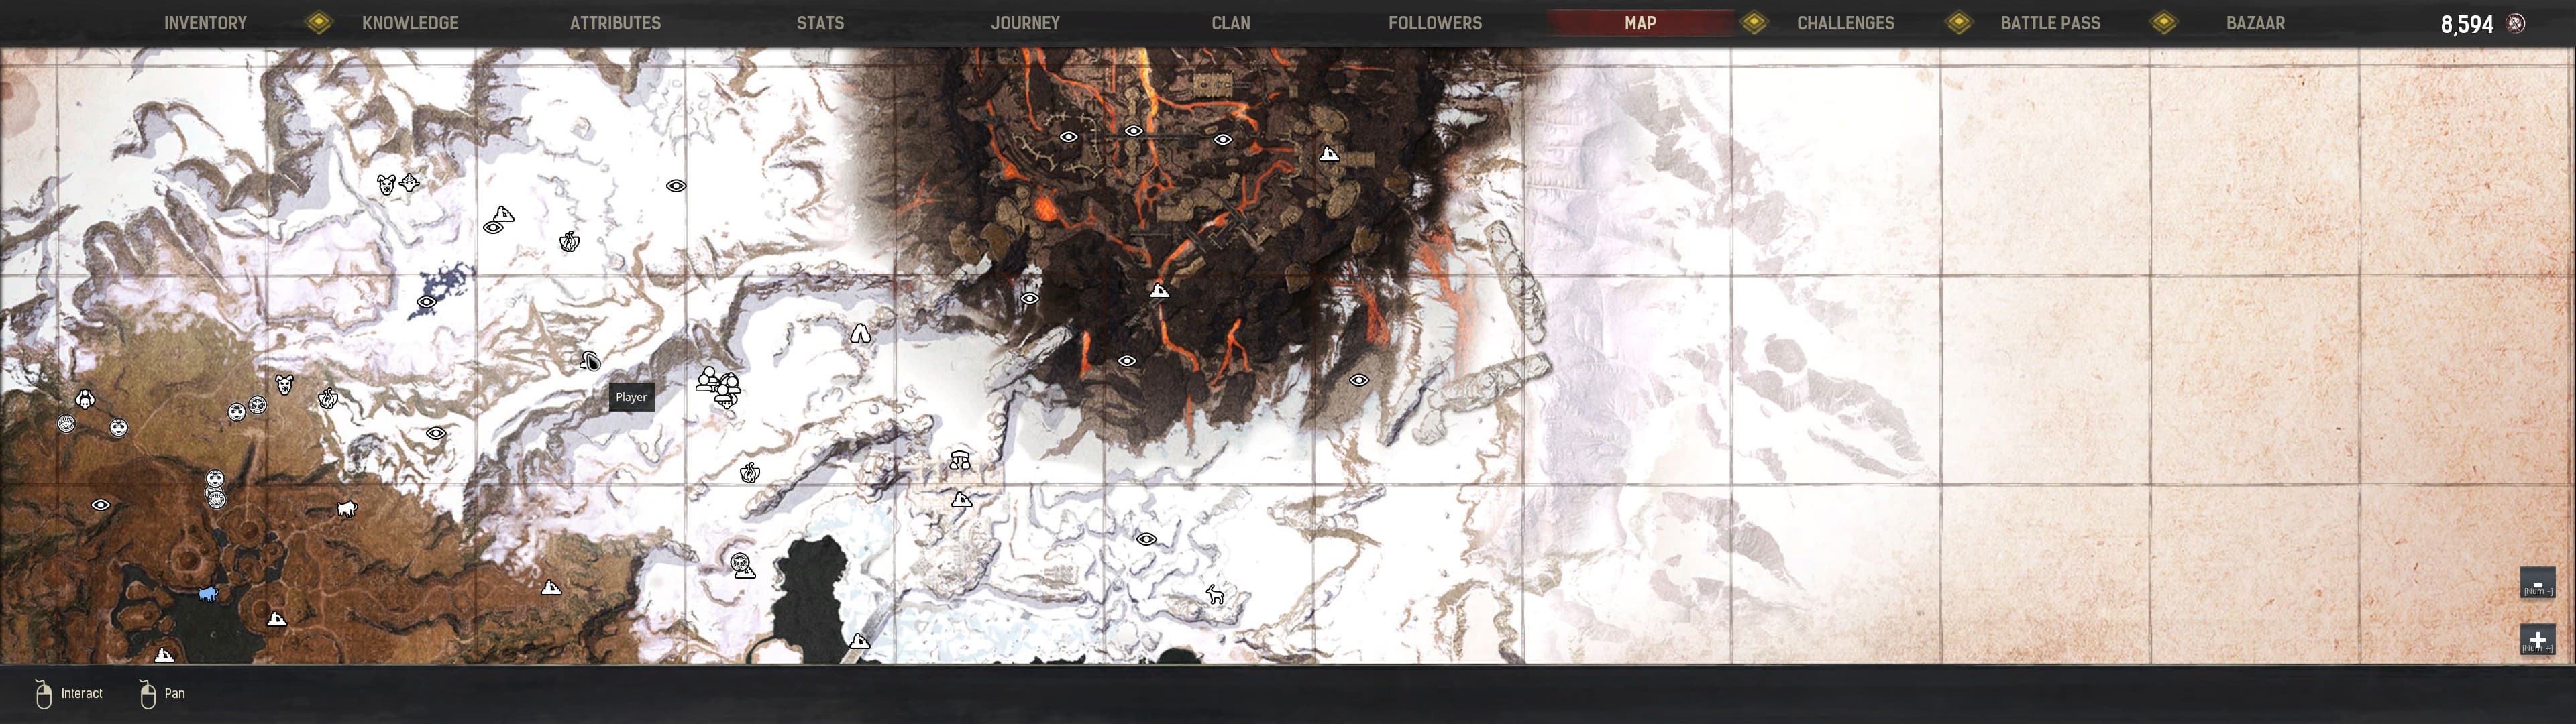
Task: Open the Journey tab
Action: coord(1025,23)
